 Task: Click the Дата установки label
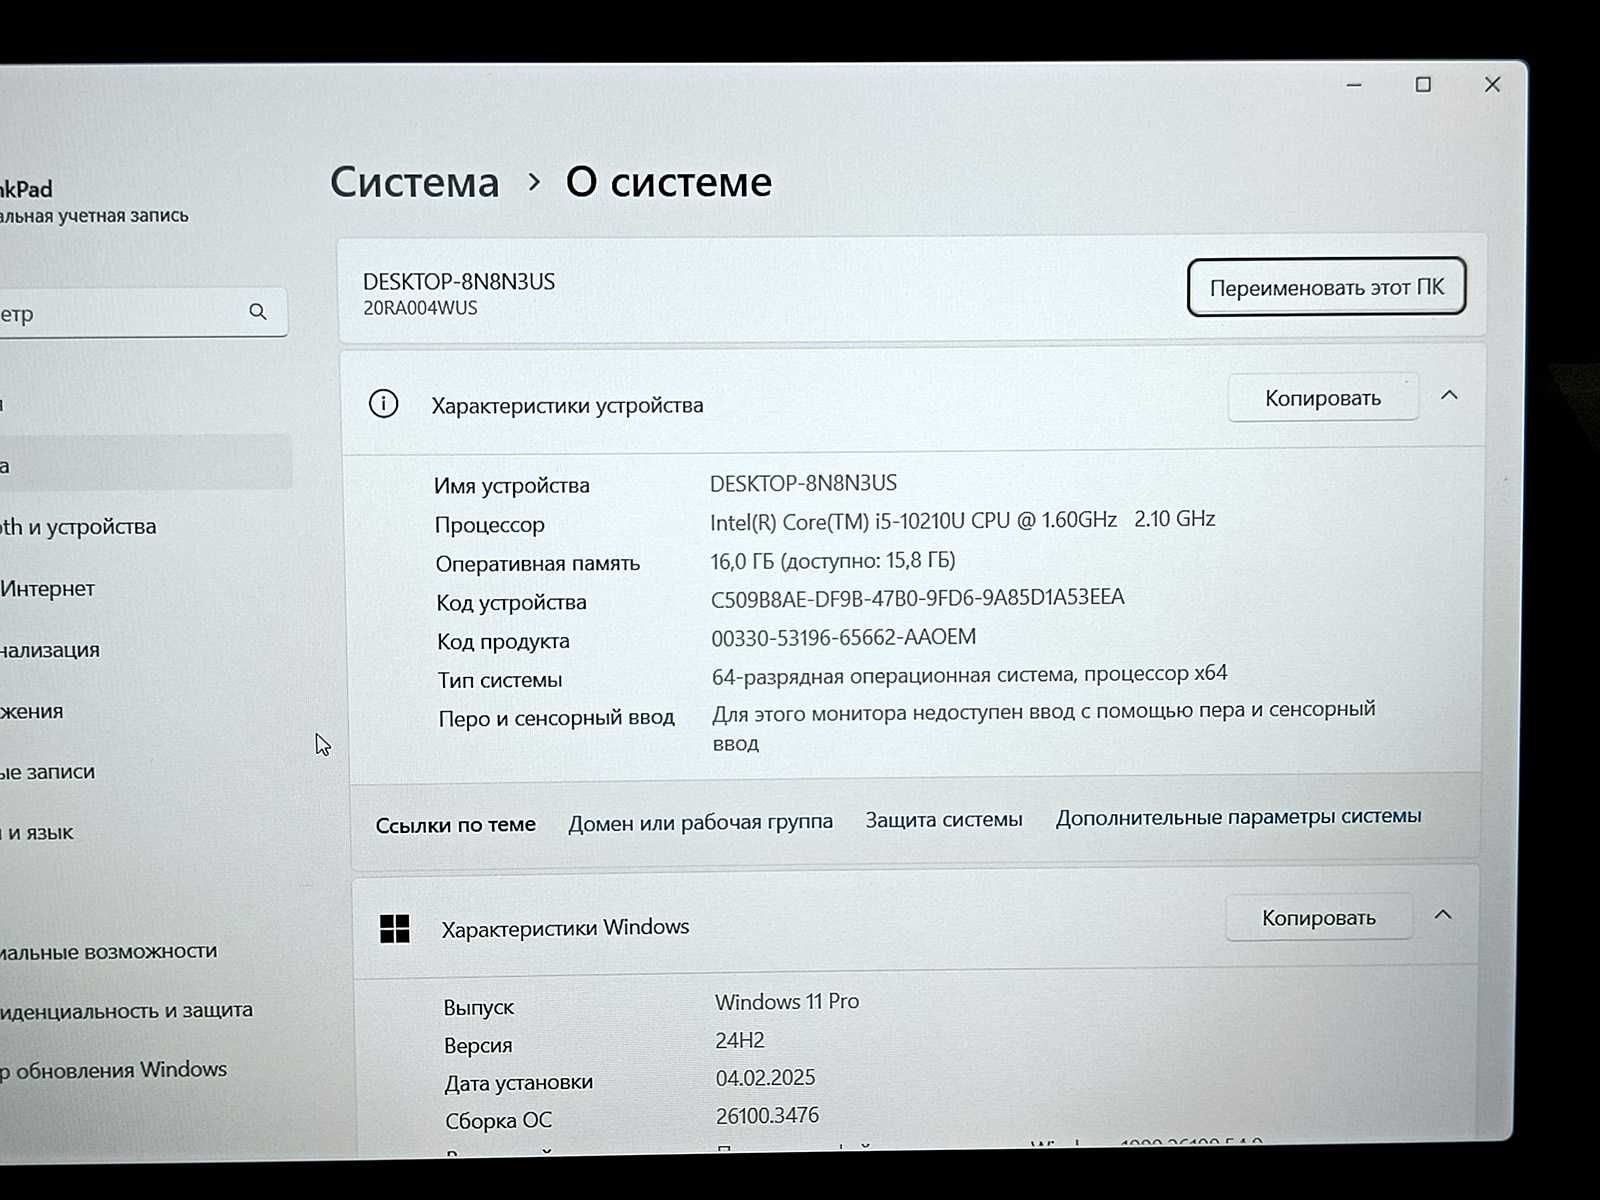(x=519, y=1082)
